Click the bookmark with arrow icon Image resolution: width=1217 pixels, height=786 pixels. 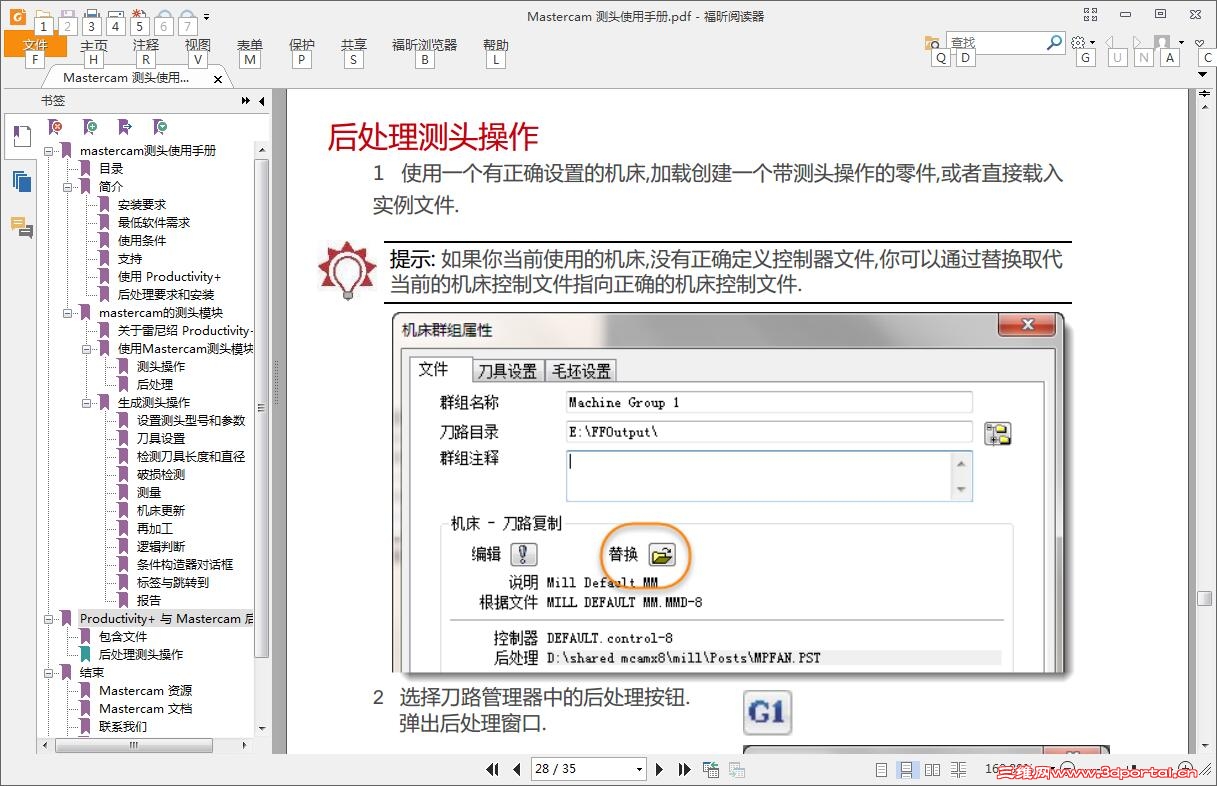125,127
